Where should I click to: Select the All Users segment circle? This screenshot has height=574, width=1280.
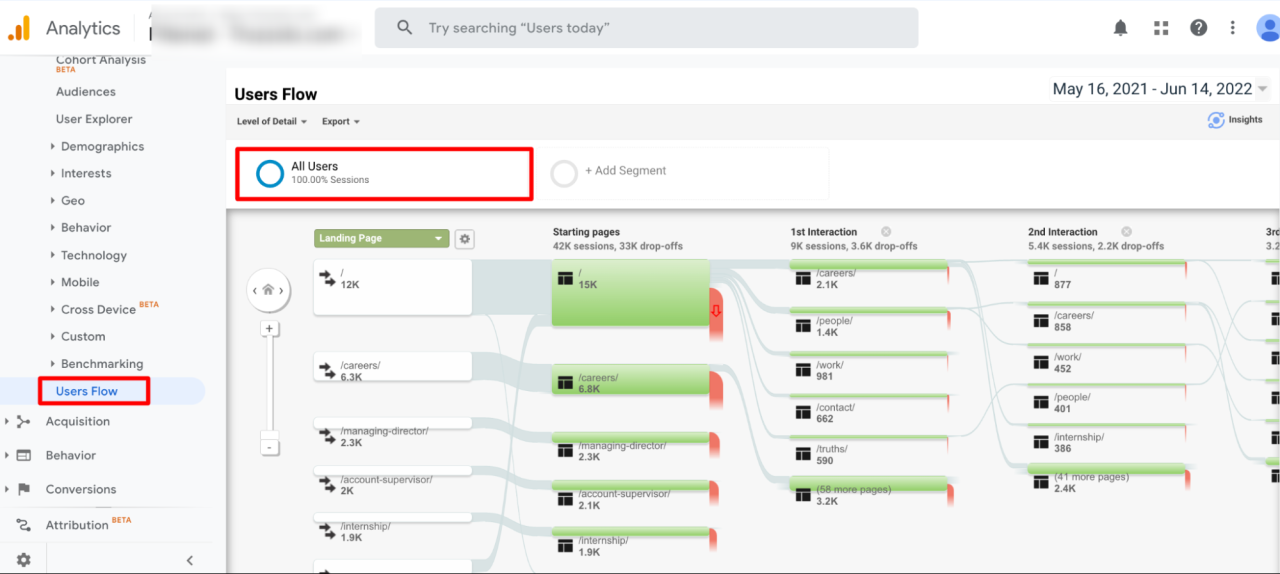[x=270, y=173]
